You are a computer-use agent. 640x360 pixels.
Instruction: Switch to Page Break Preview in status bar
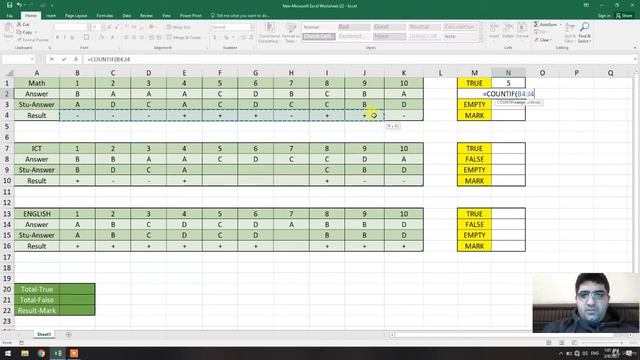click(574, 342)
